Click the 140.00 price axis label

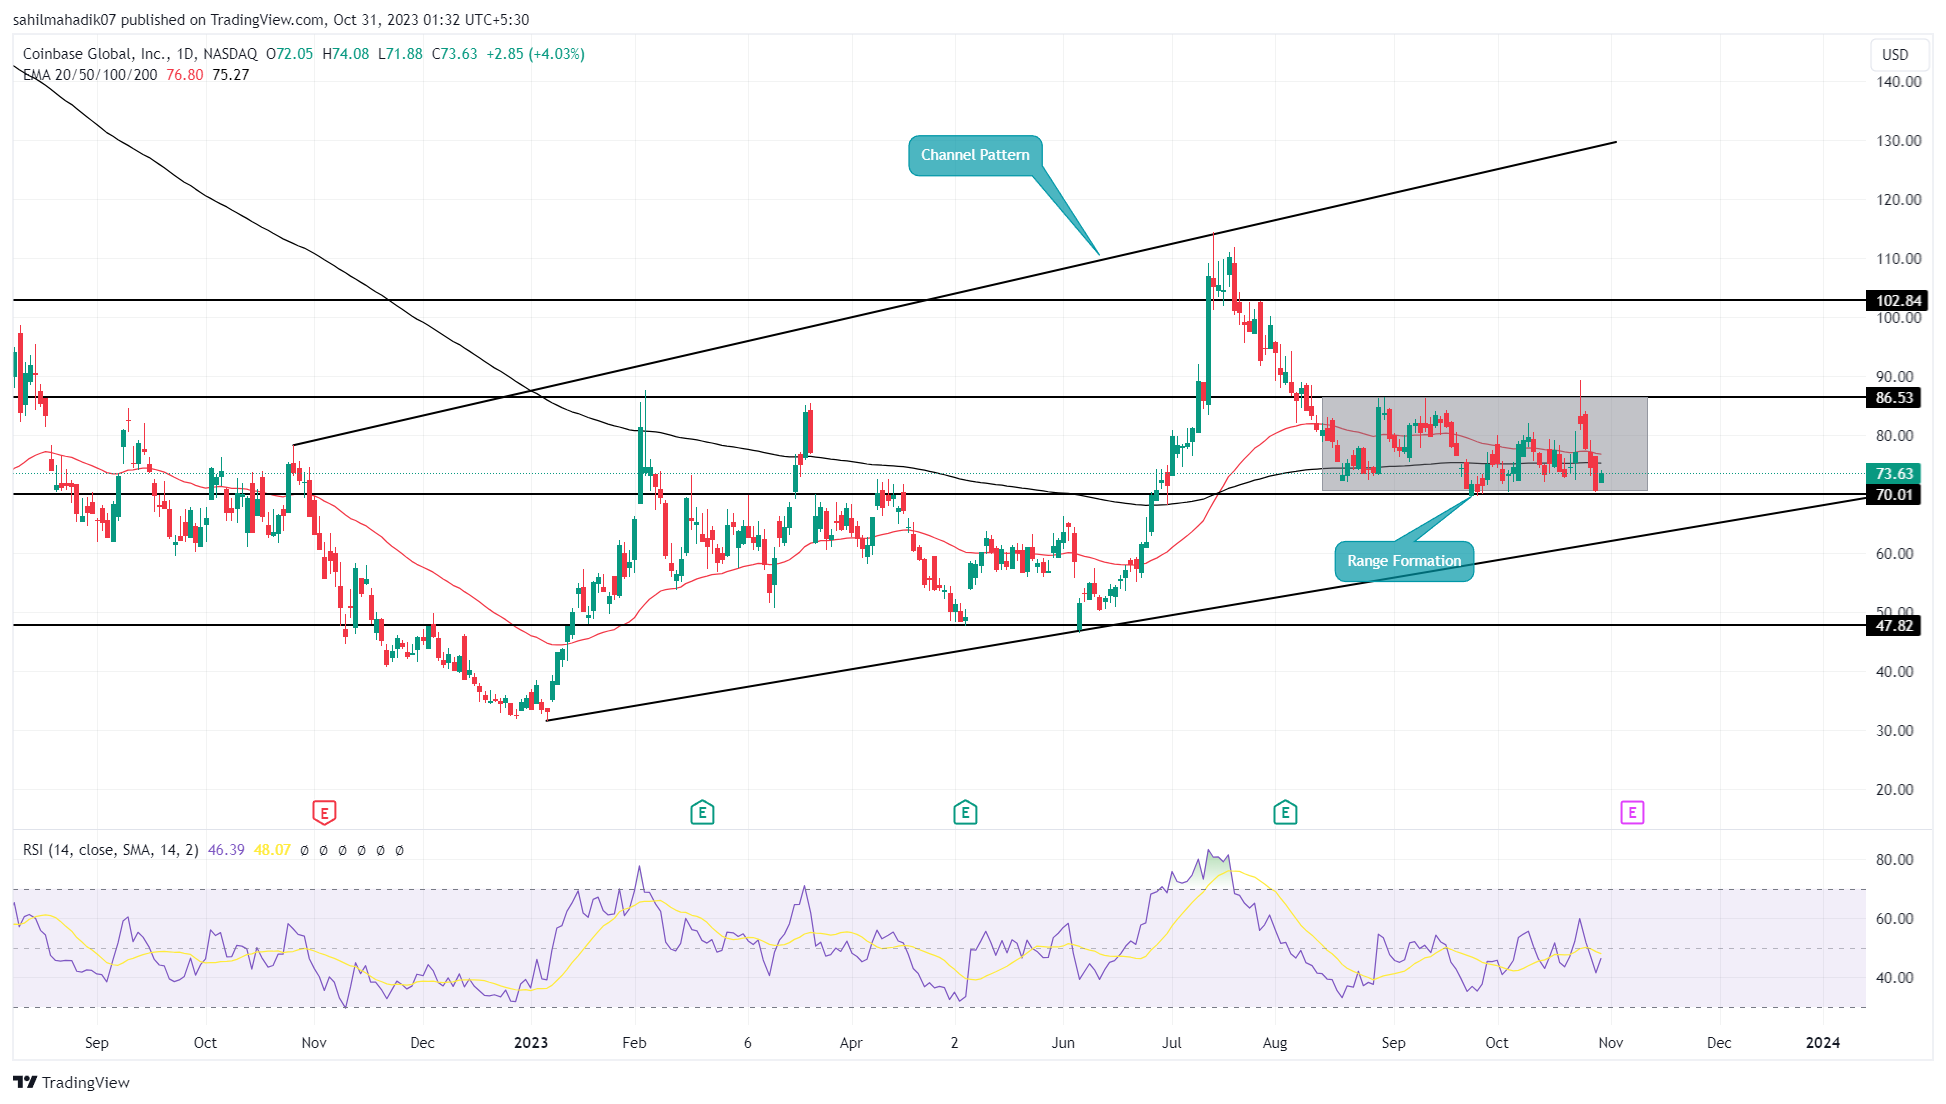(x=1899, y=82)
